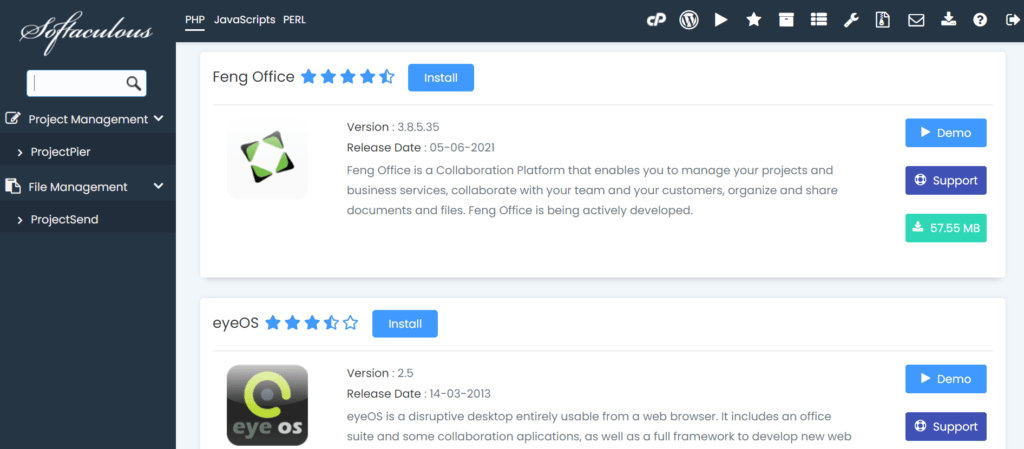Select the Project Management category label
Screen dimensions: 1024x449
tap(88, 119)
